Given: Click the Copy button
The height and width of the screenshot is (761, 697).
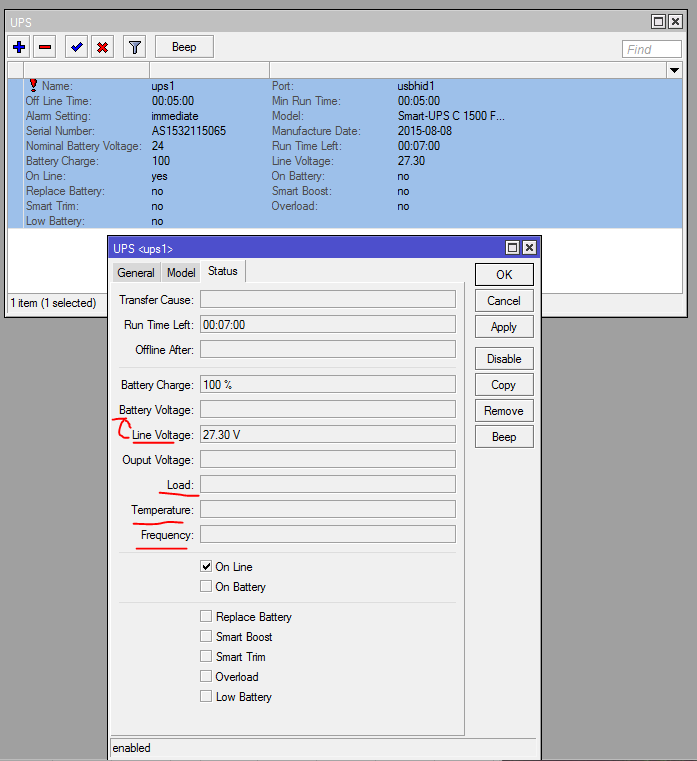Looking at the screenshot, I should [504, 385].
